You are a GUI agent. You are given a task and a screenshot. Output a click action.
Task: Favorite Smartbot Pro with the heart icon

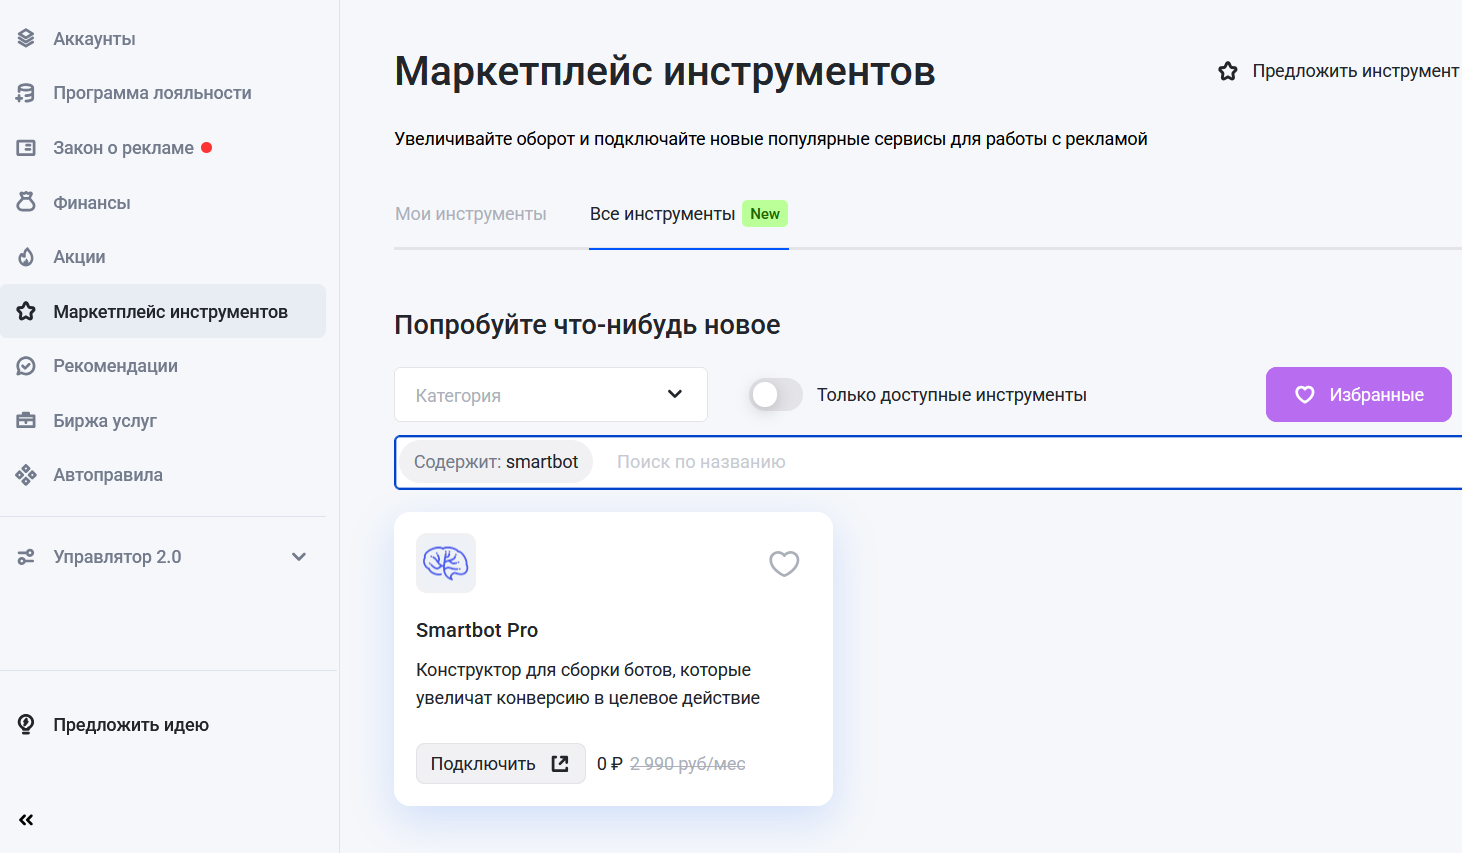point(784,563)
